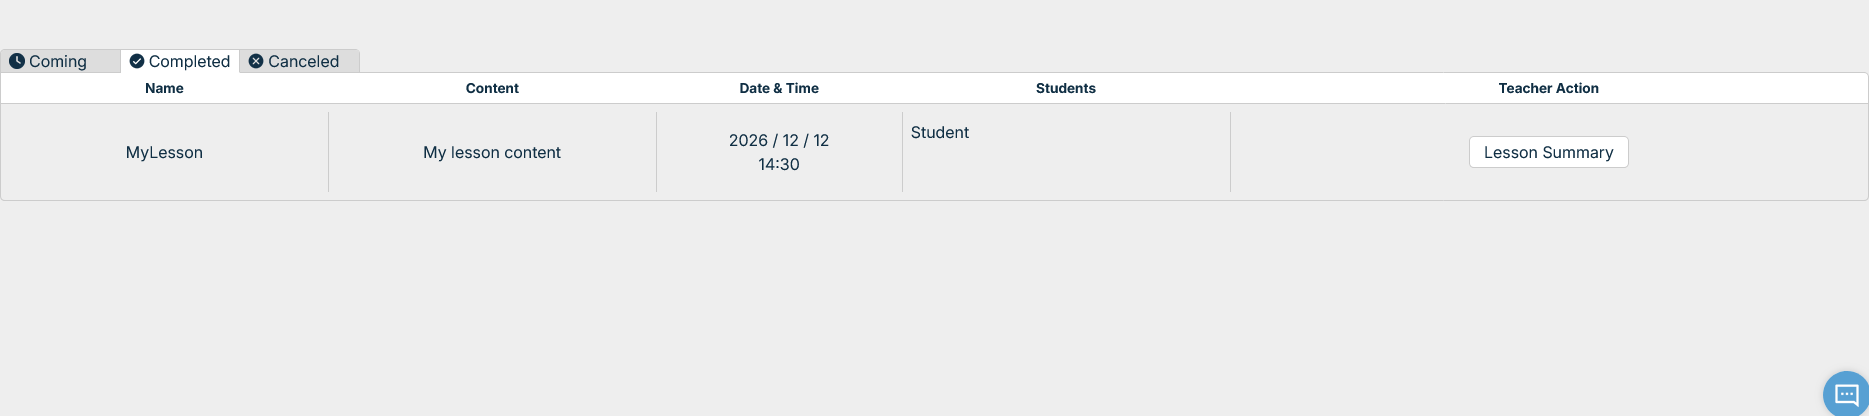Open the Lesson Summary button

tap(1548, 152)
